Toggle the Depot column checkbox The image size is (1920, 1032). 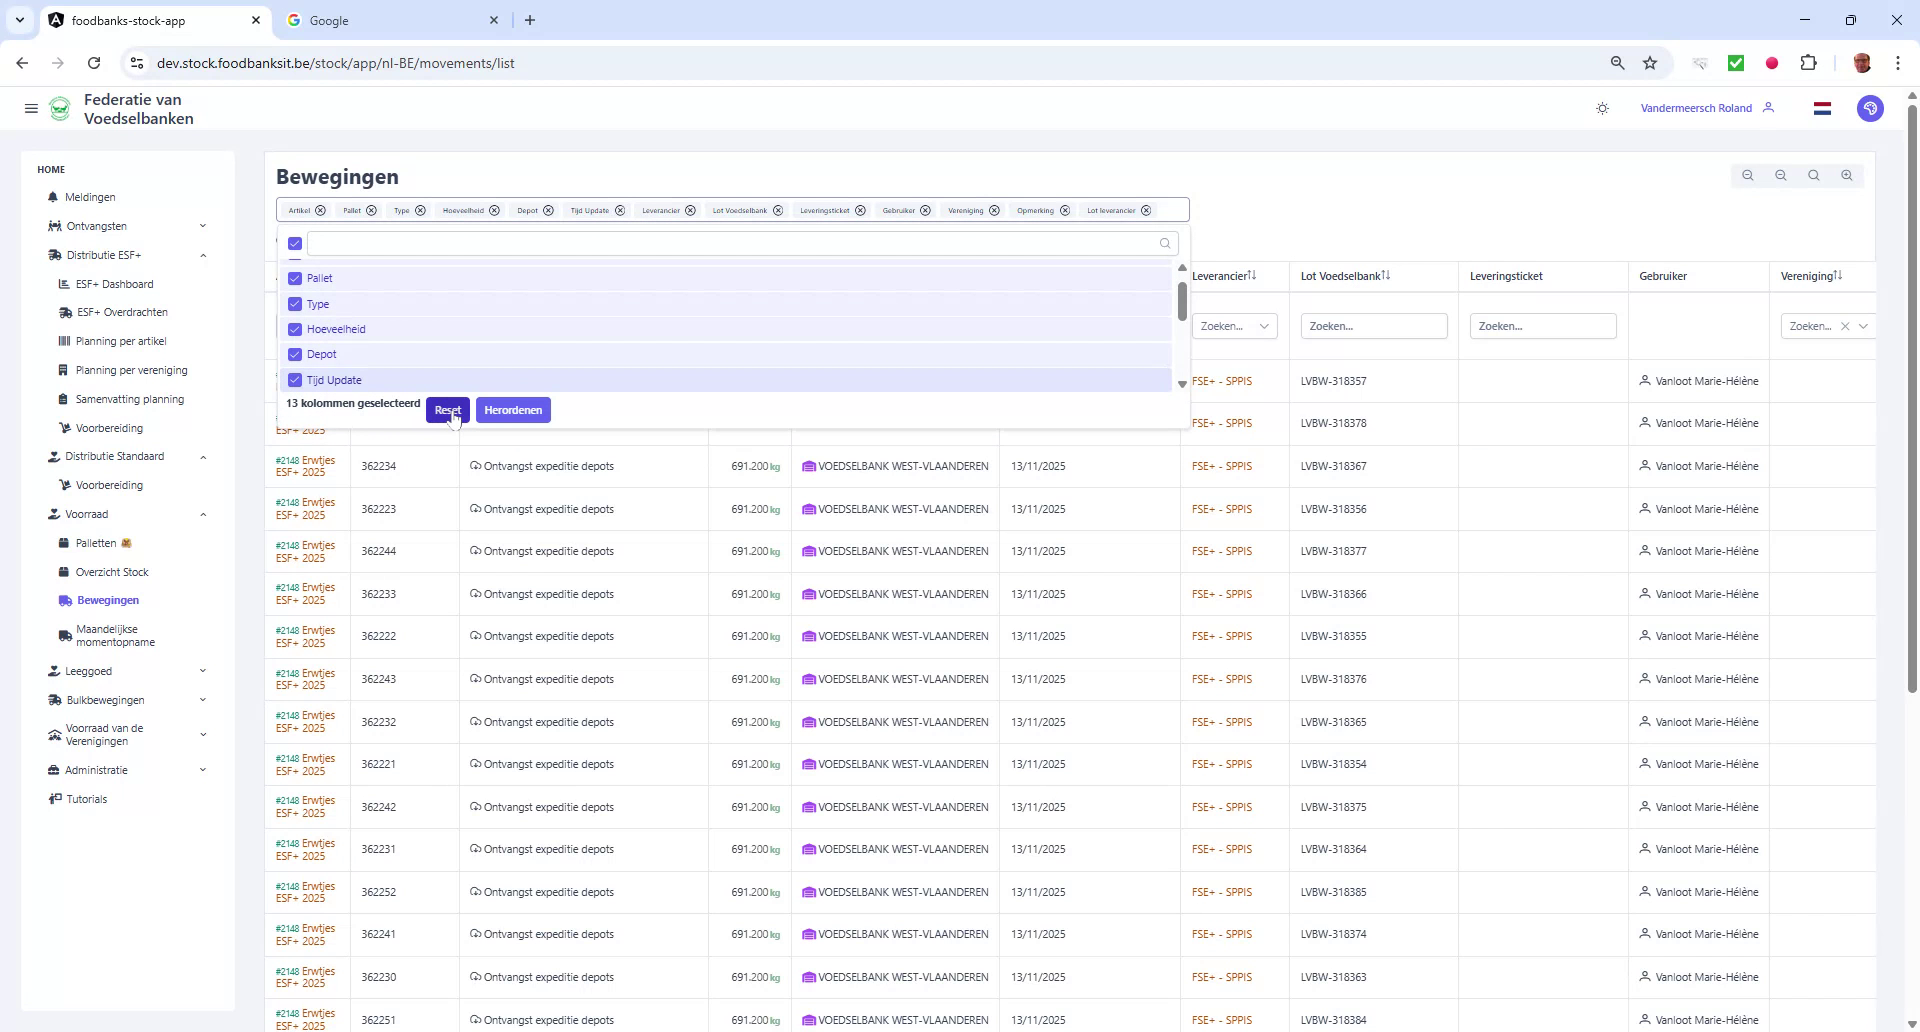pos(294,354)
